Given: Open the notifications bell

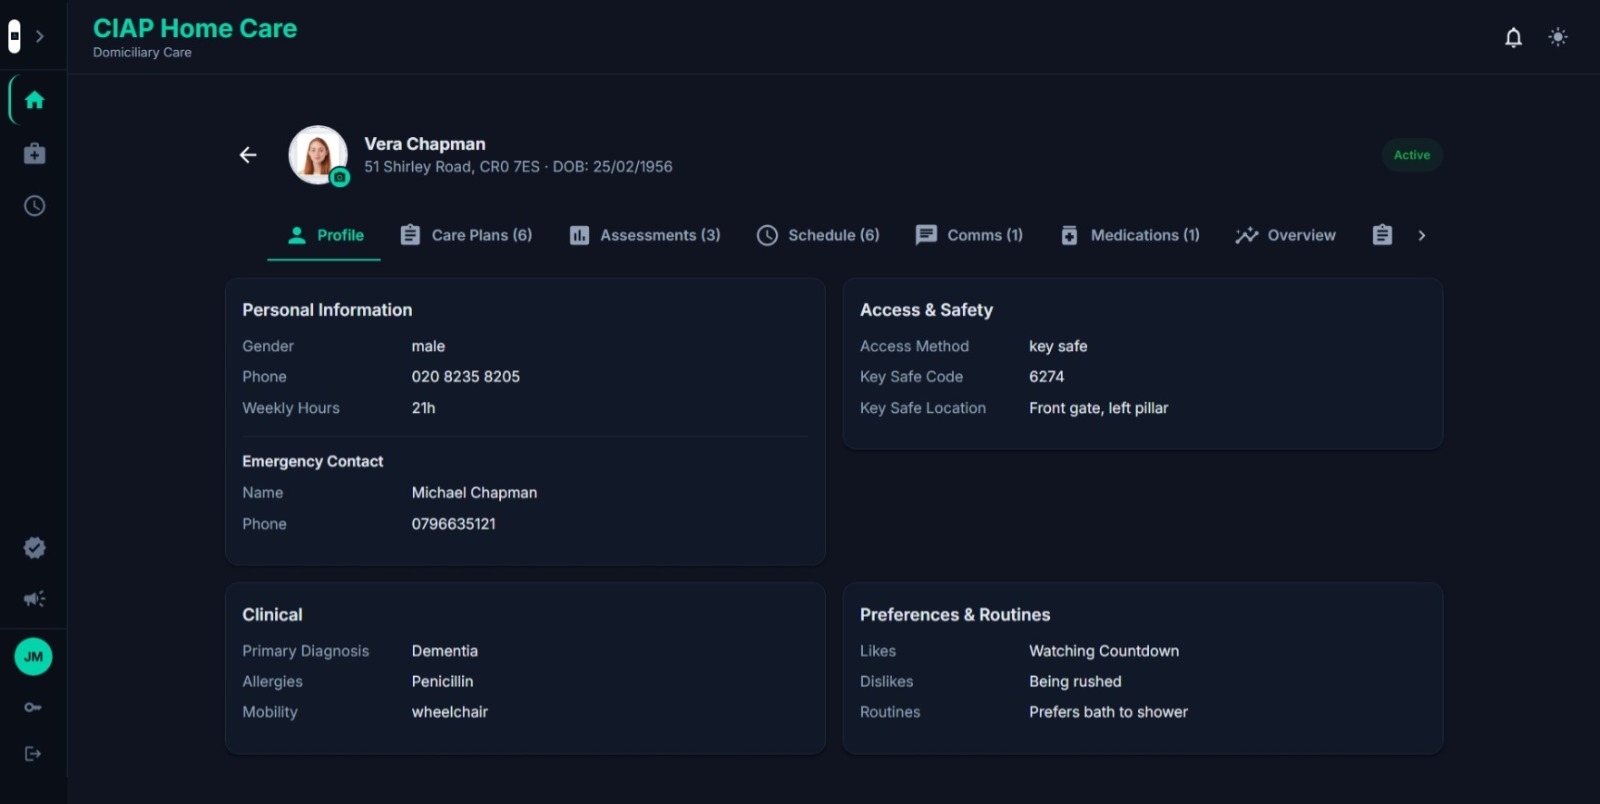Looking at the screenshot, I should pos(1514,37).
